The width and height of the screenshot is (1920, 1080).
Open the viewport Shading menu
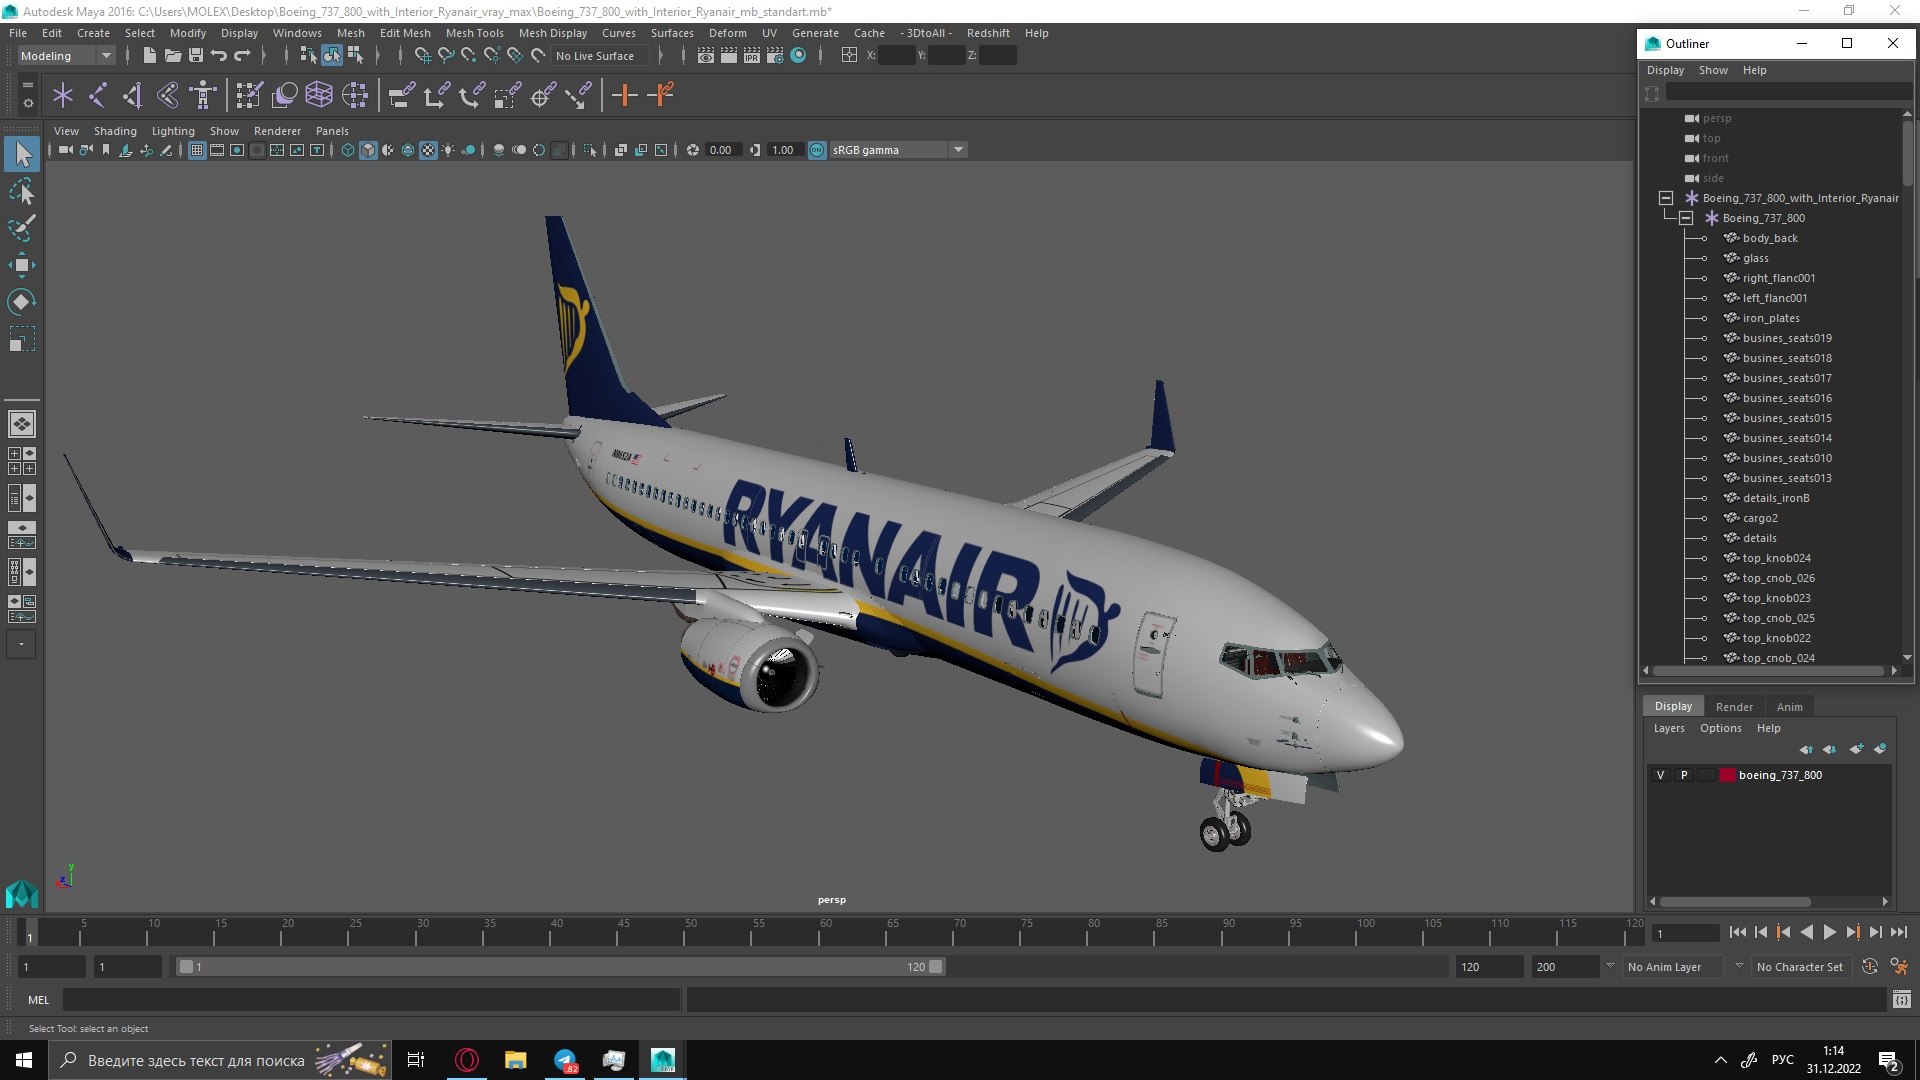(x=115, y=131)
